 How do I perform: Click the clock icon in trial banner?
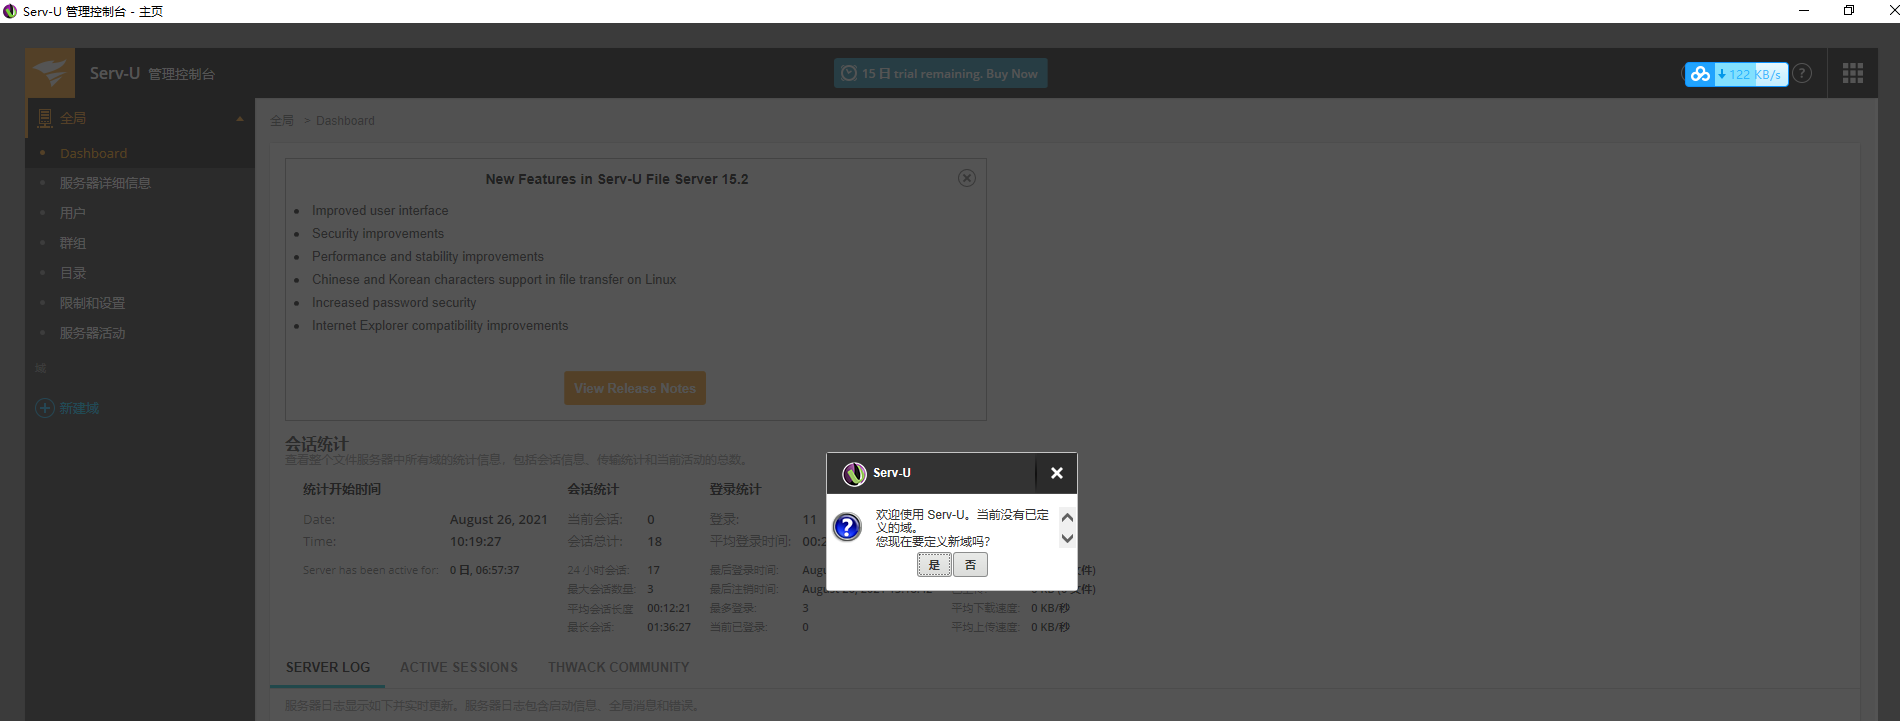(849, 73)
